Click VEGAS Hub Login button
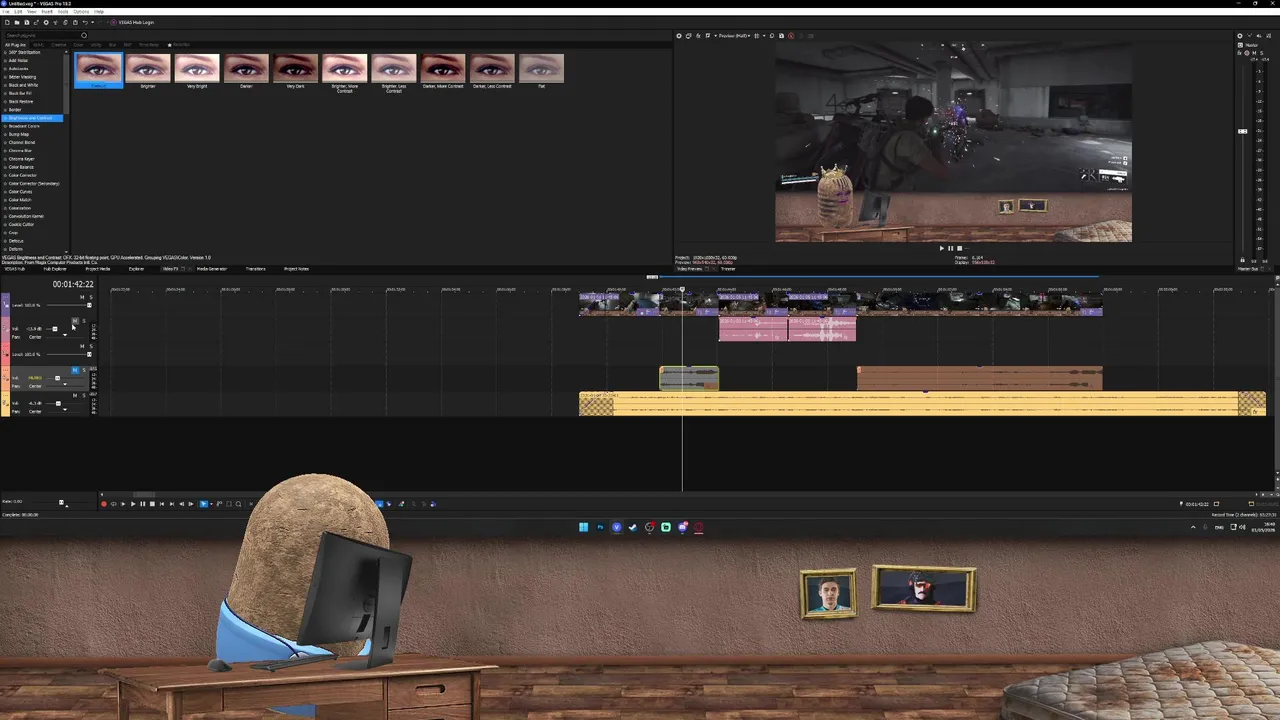Image resolution: width=1280 pixels, height=720 pixels. click(x=131, y=22)
